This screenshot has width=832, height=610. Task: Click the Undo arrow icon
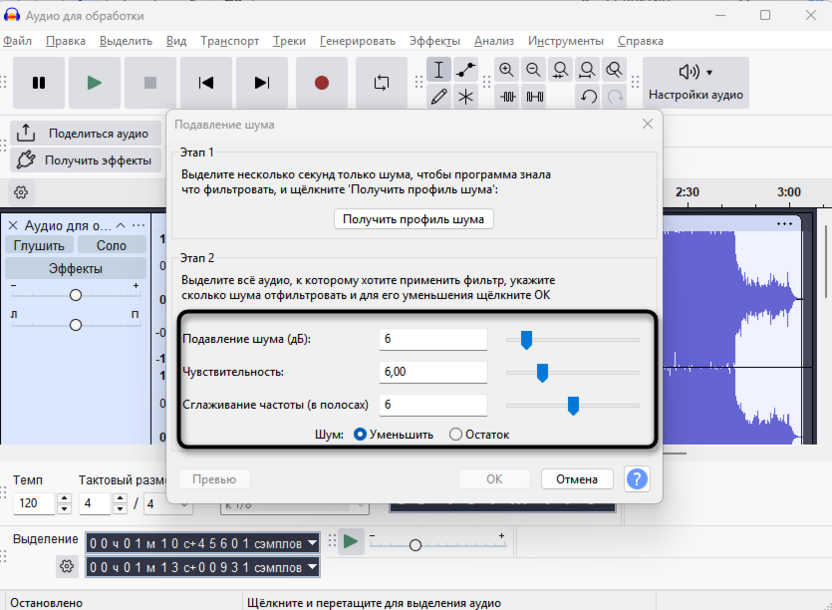coord(588,97)
